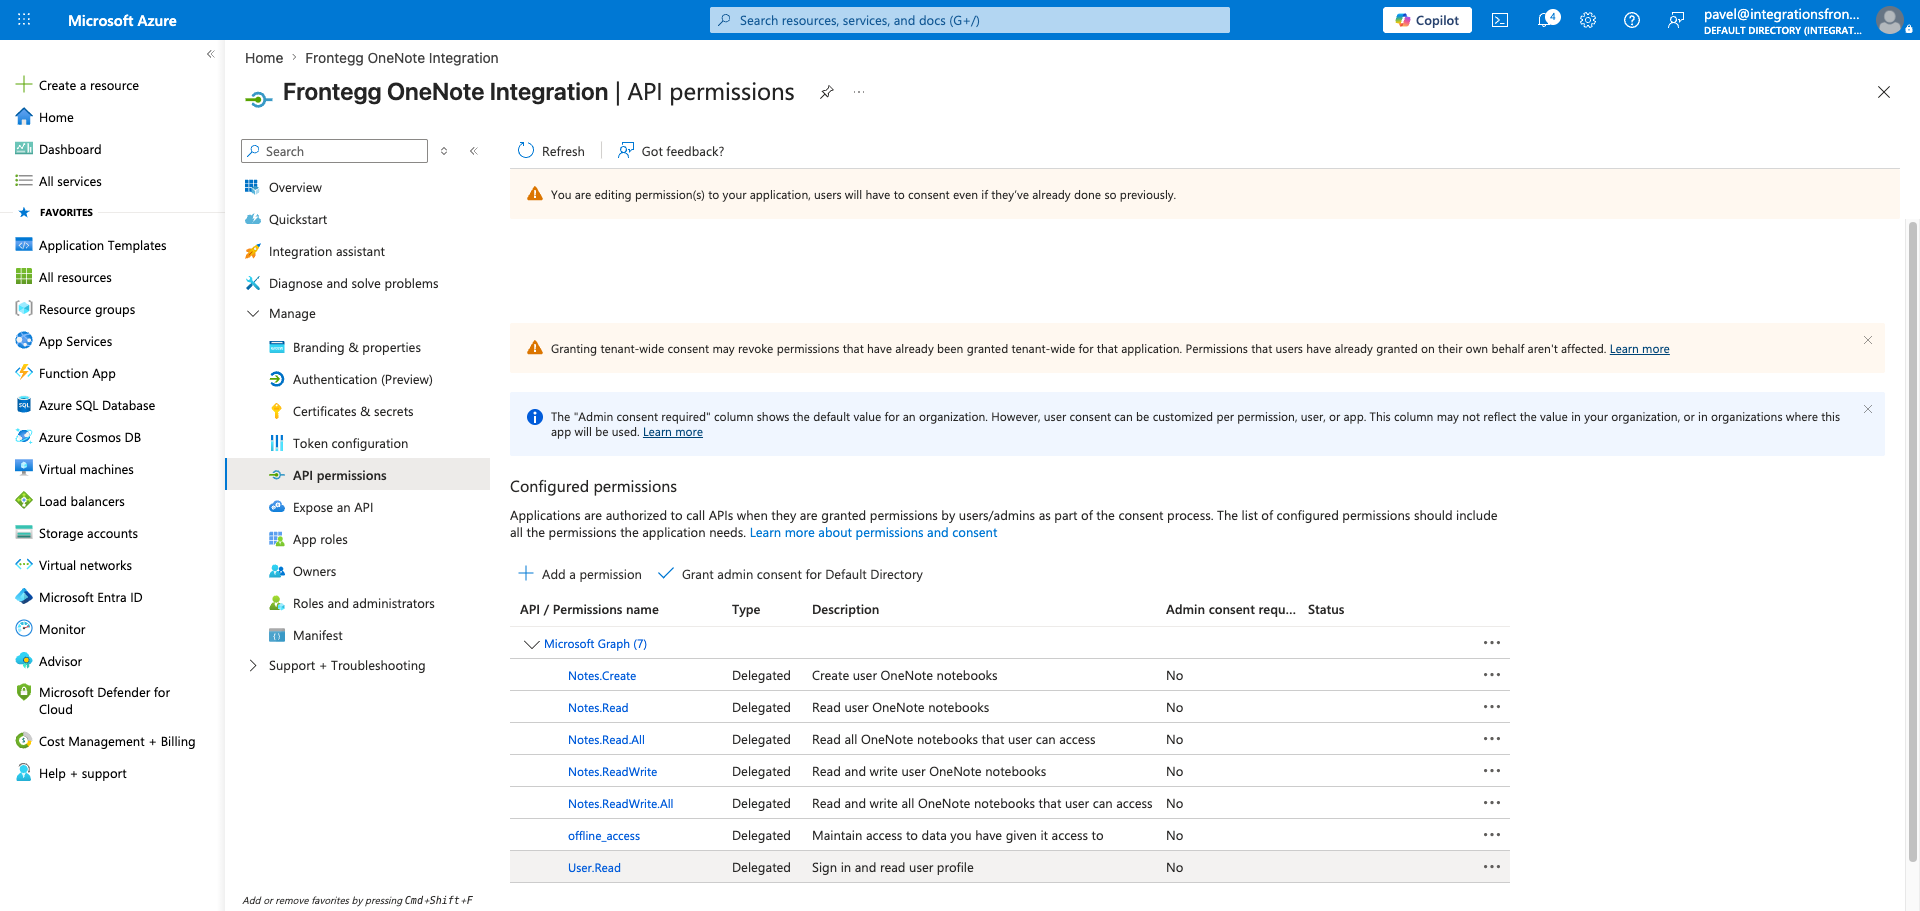1920x911 pixels.
Task: Click Learn more about permissions and consent
Action: (873, 533)
